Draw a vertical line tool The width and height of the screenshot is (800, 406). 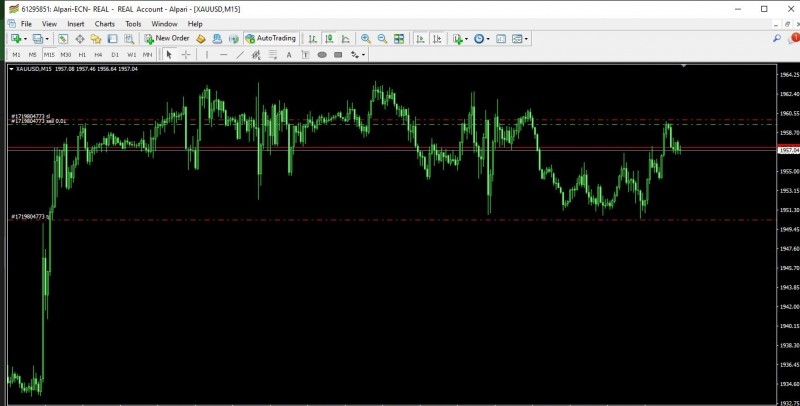(x=207, y=55)
